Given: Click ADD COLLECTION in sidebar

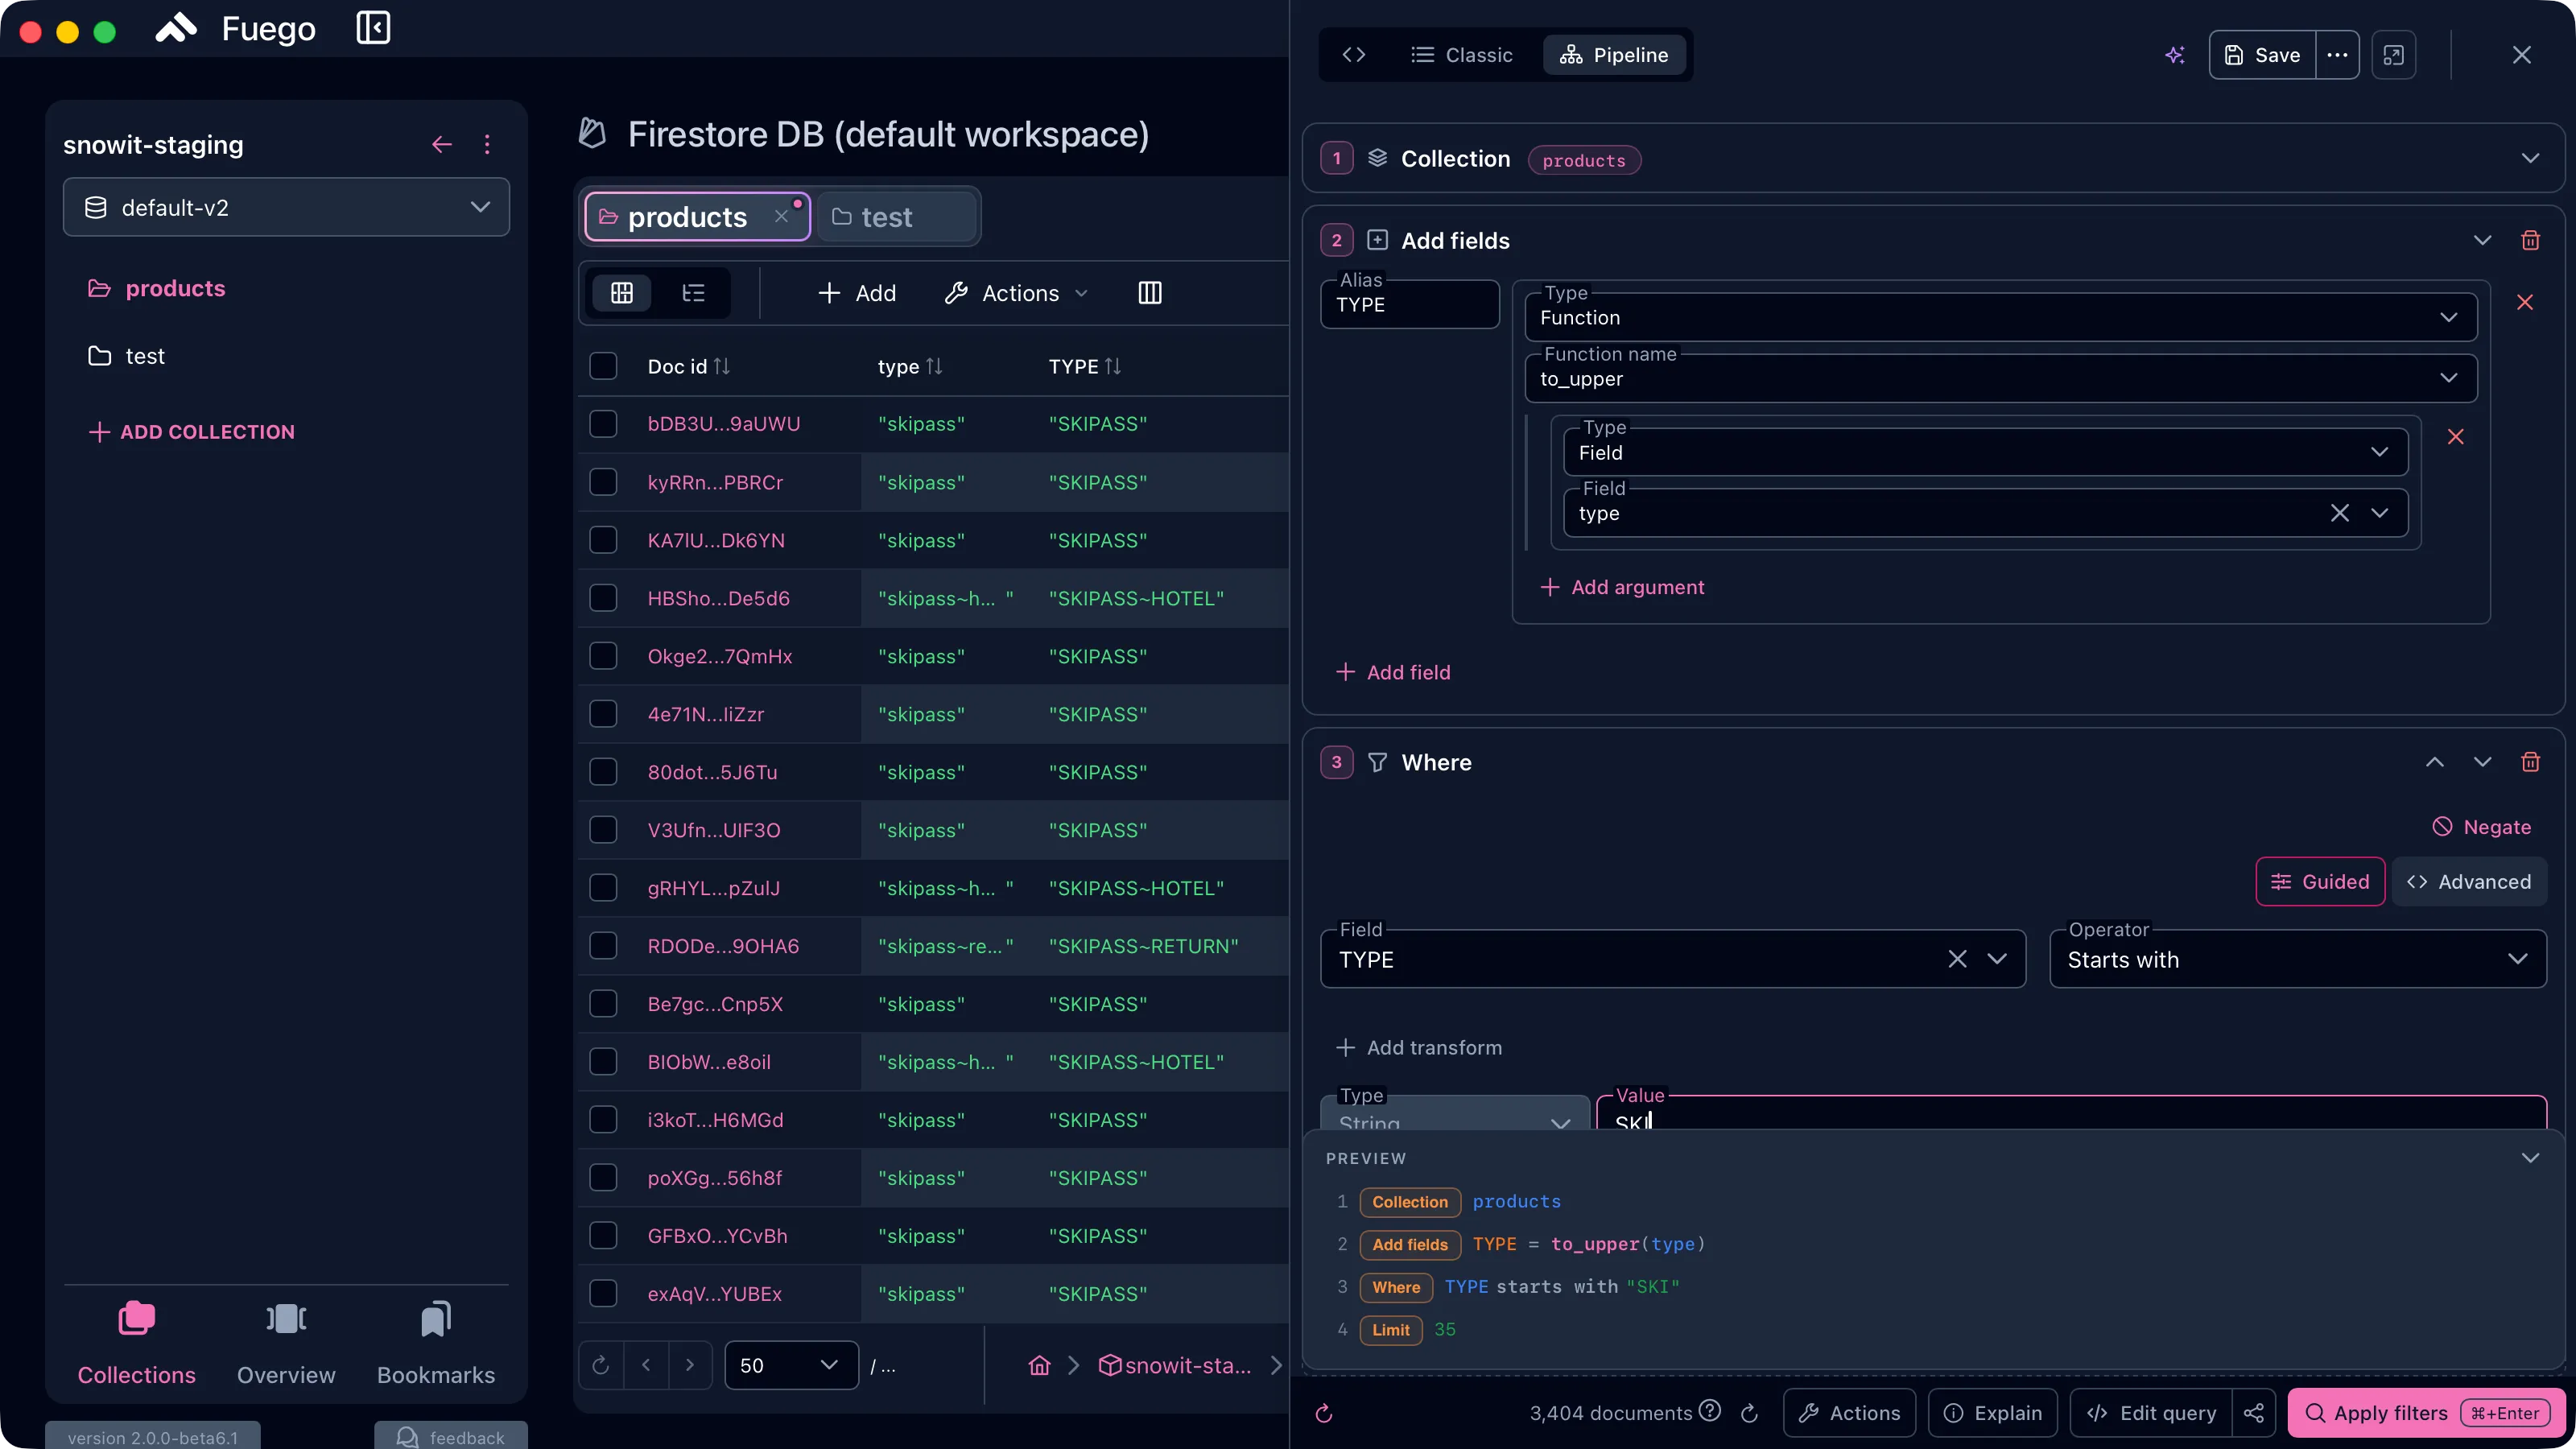Looking at the screenshot, I should click(192, 432).
